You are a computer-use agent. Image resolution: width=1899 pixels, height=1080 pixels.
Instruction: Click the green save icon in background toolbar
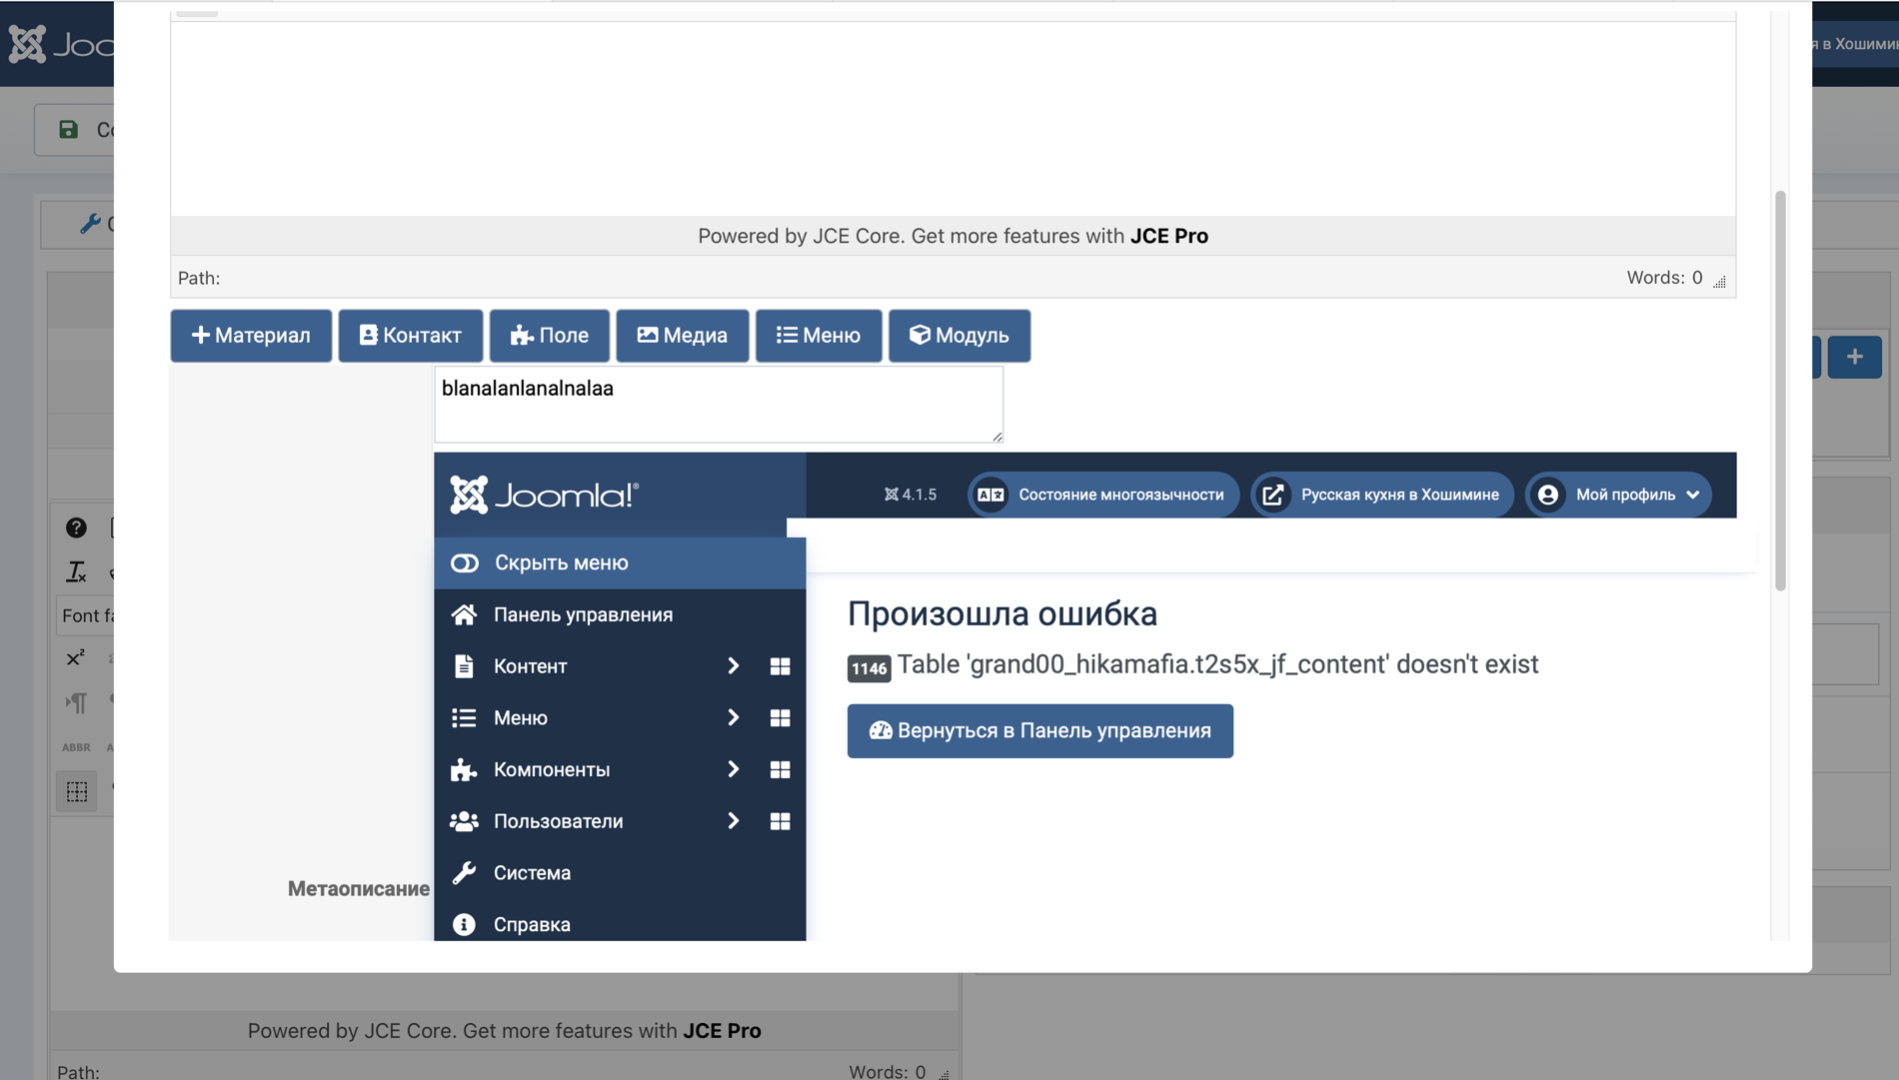coord(68,129)
